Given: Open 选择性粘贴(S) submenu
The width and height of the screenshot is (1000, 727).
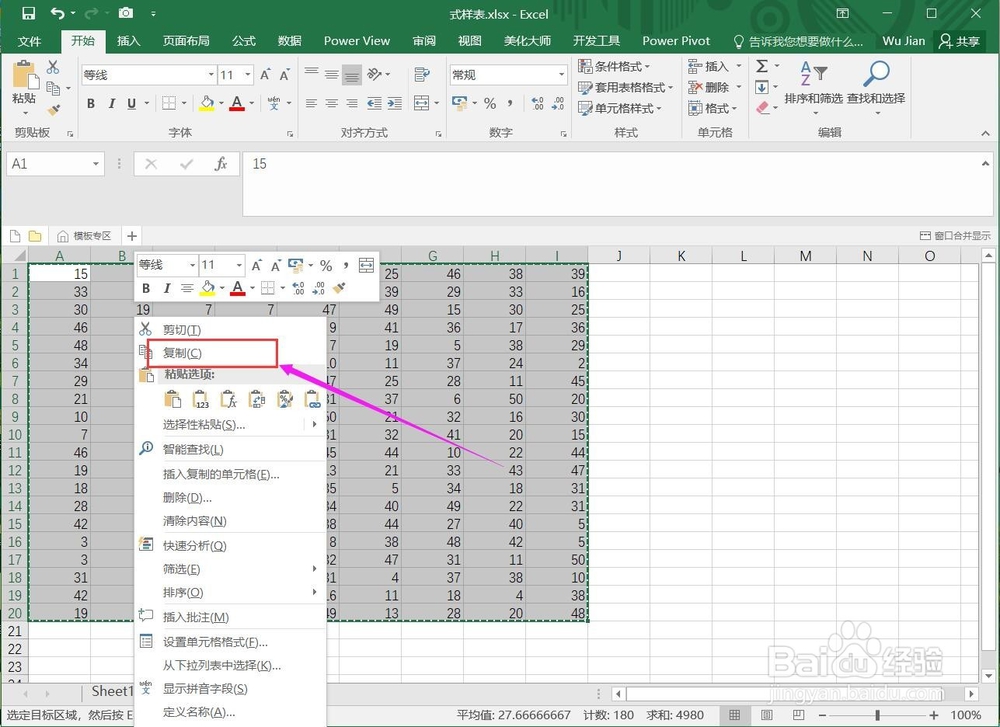Looking at the screenshot, I should (x=231, y=425).
